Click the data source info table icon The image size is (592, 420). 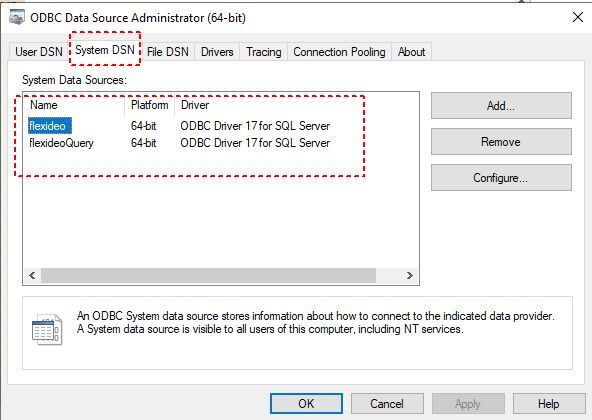[47, 329]
